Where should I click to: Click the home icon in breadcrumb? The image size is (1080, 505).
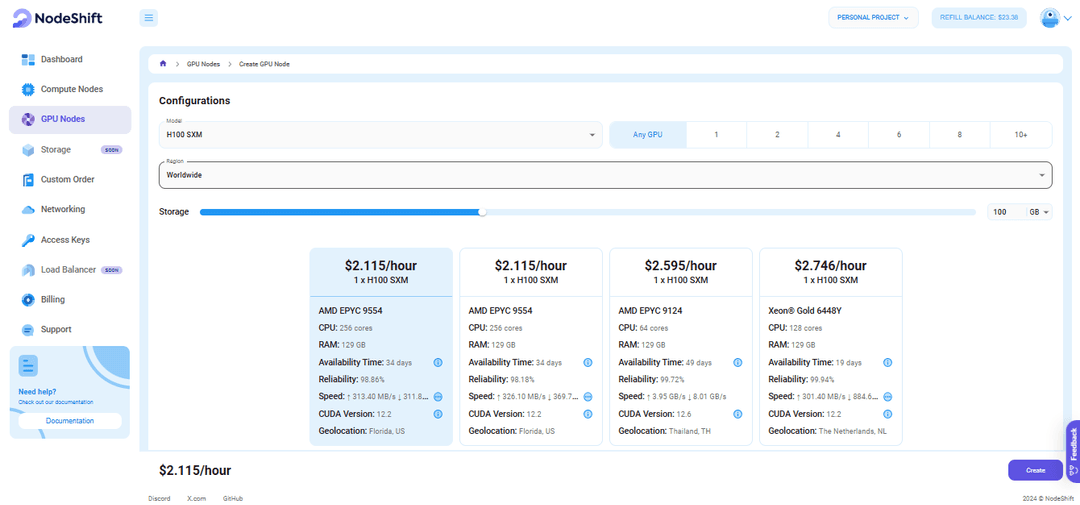[x=163, y=63]
